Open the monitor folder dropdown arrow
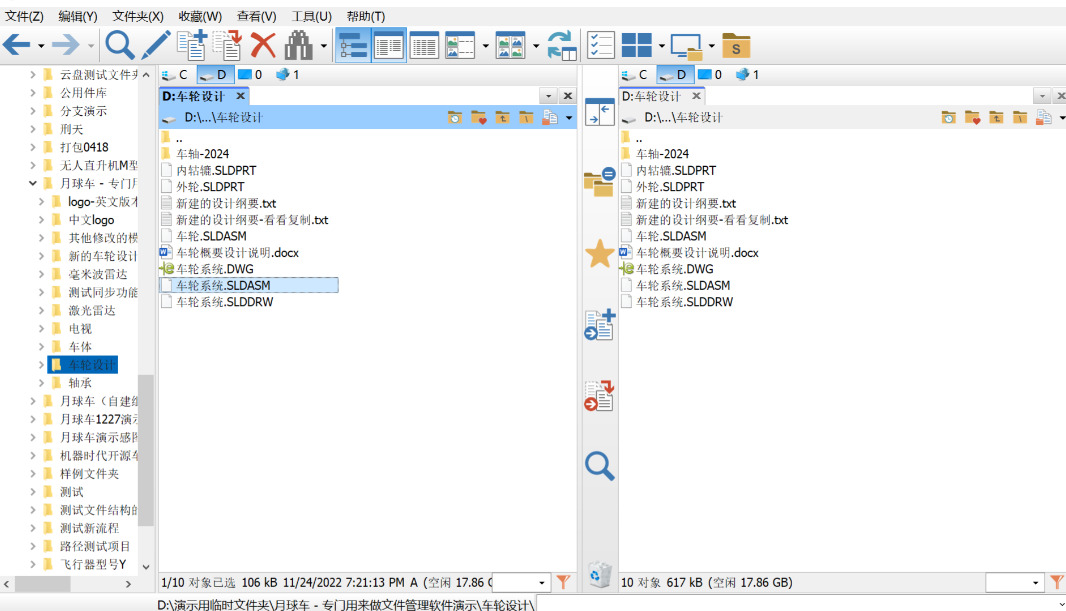The height and width of the screenshot is (611, 1066). point(712,46)
